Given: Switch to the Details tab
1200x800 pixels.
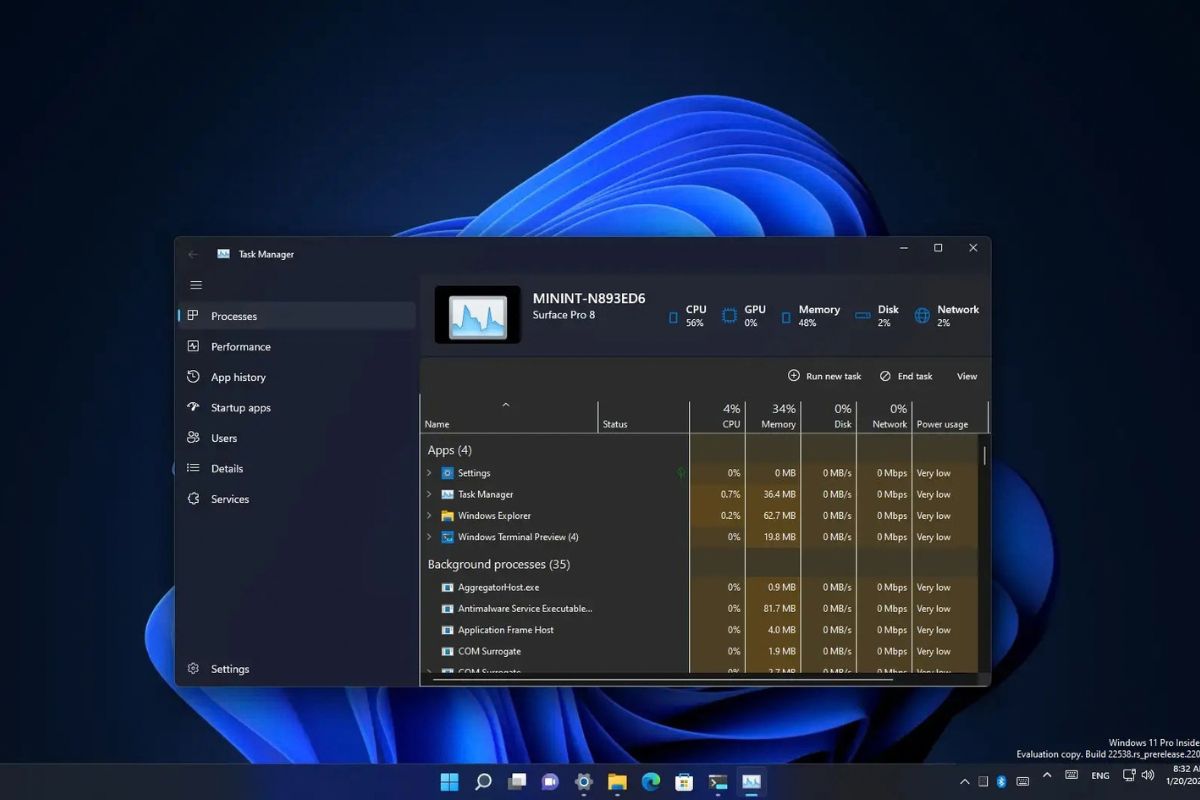Looking at the screenshot, I should [297, 468].
